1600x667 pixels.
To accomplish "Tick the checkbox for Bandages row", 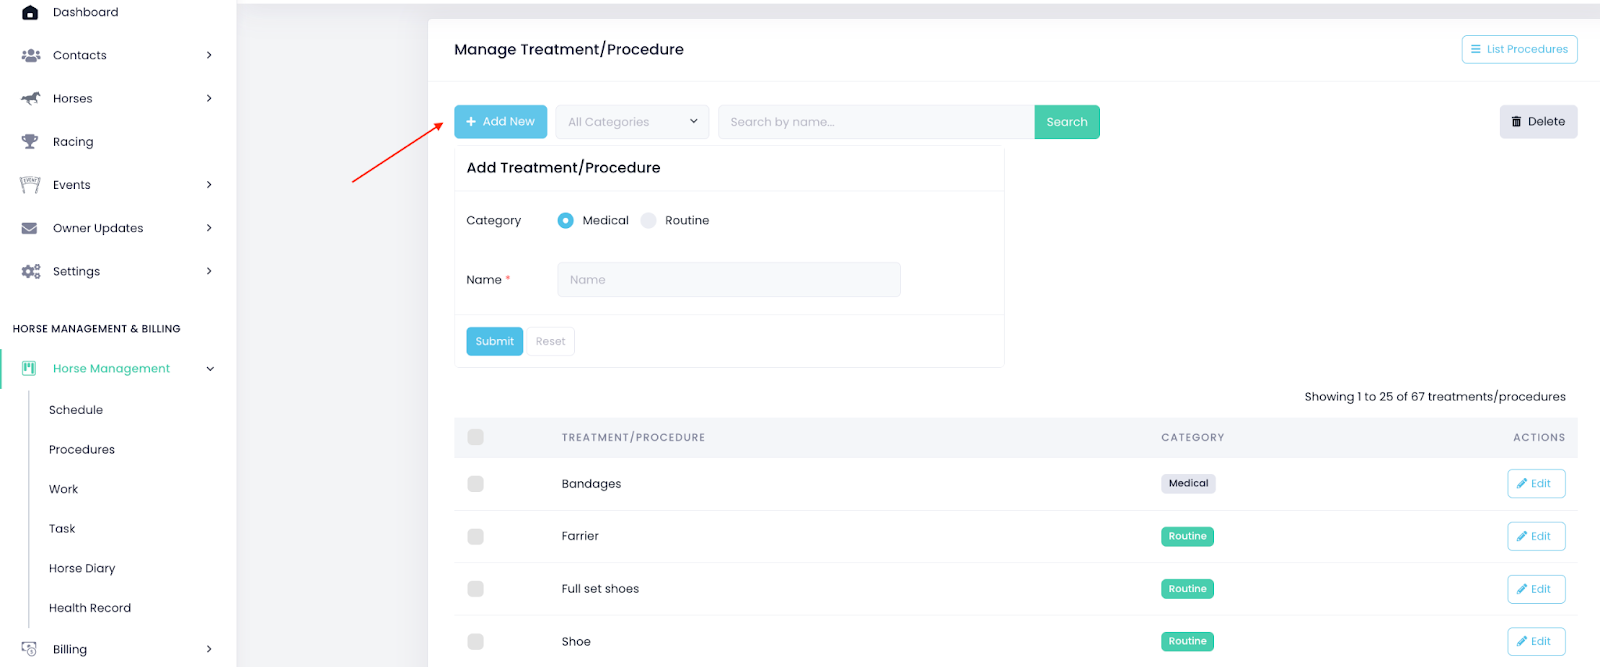I will click(x=476, y=484).
